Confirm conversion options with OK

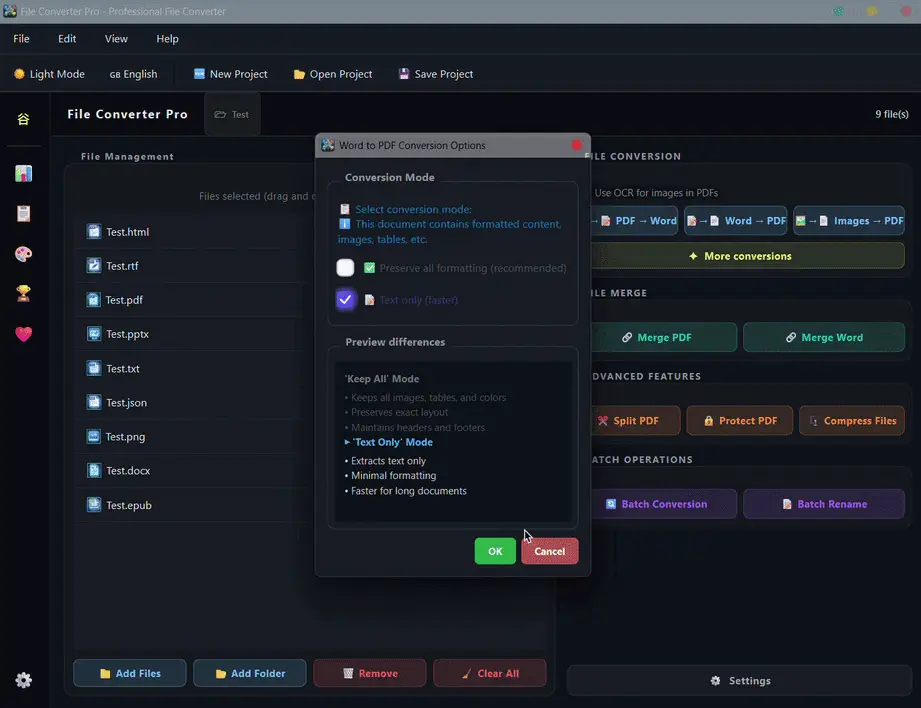pos(495,551)
